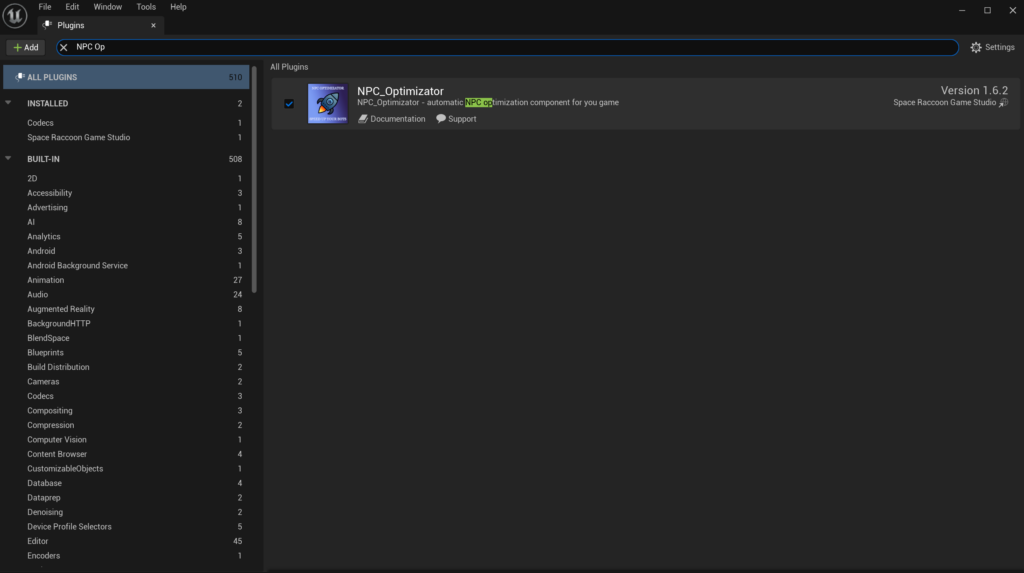The height and width of the screenshot is (573, 1024).
Task: Open the File menu
Action: point(44,7)
